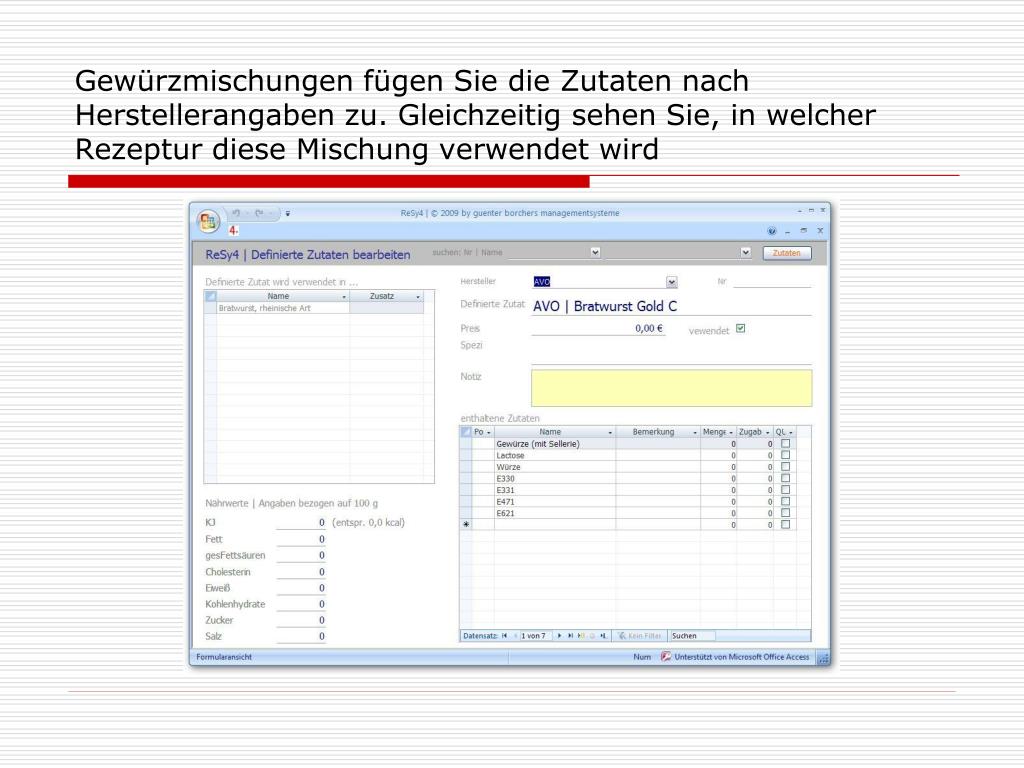This screenshot has width=1024, height=768.
Task: Click the Kein Filter indicator
Action: pyautogui.click(x=640, y=636)
